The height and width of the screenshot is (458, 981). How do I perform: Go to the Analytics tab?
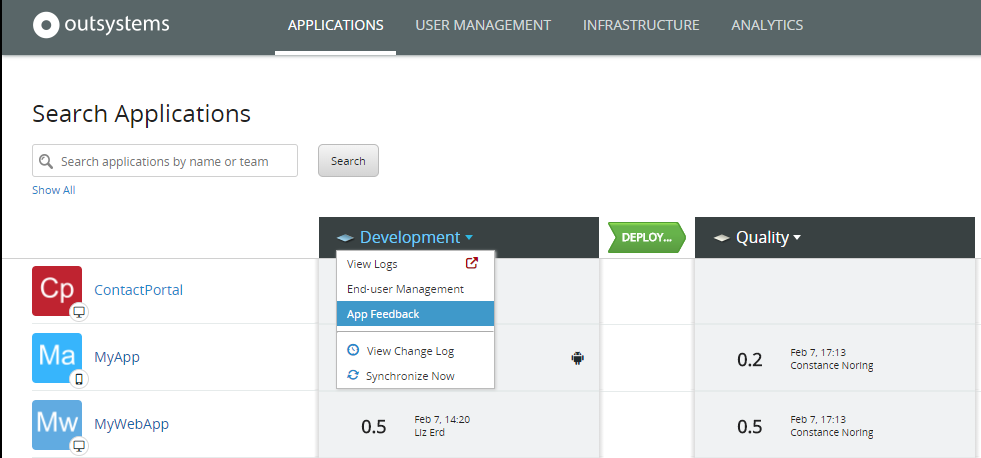767,25
